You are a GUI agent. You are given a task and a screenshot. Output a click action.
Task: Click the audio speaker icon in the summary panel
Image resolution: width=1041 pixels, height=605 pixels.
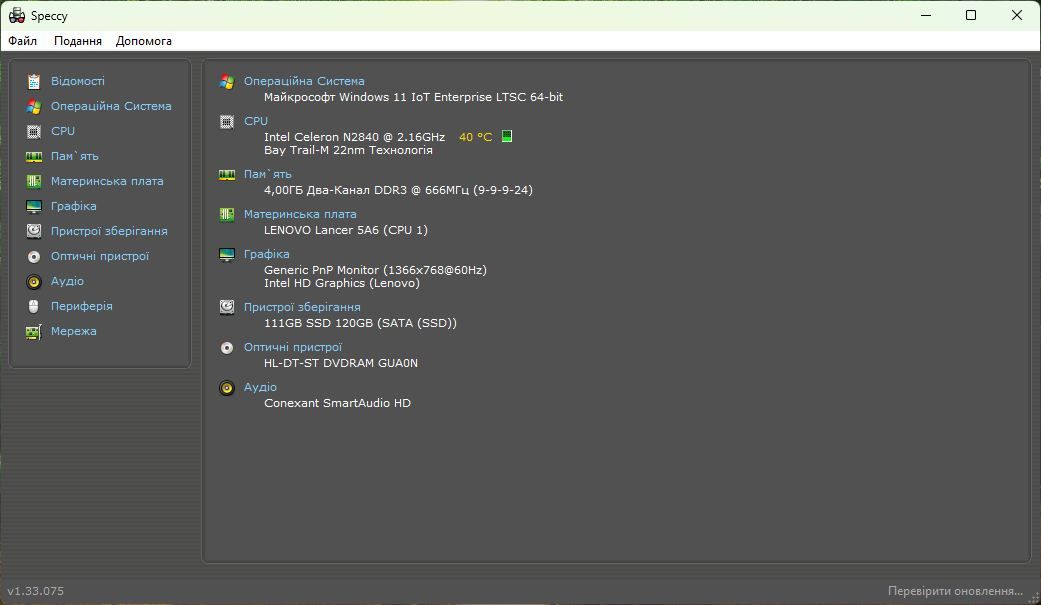(227, 388)
